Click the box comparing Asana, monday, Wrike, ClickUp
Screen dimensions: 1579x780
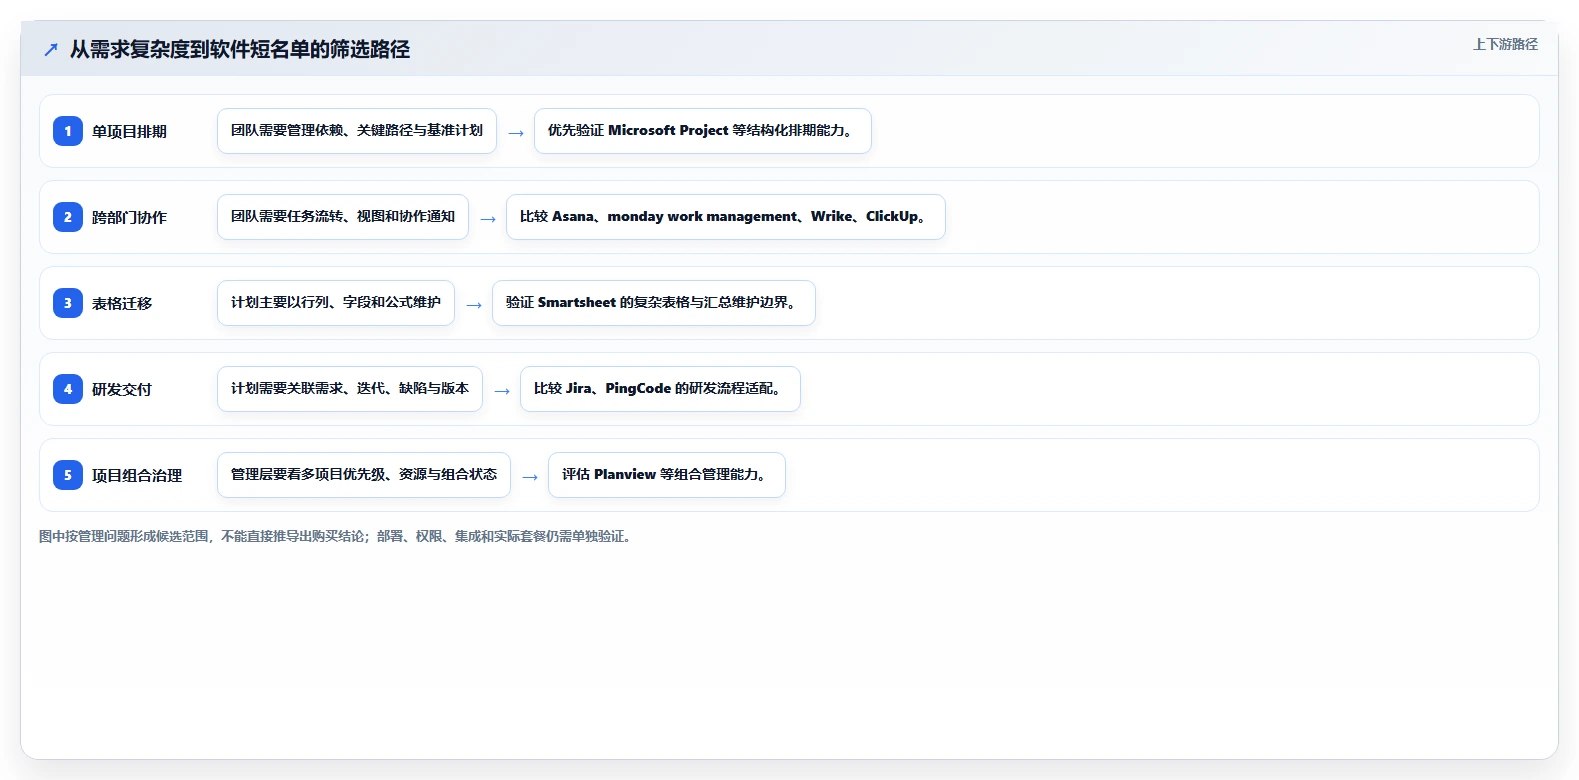pos(726,217)
